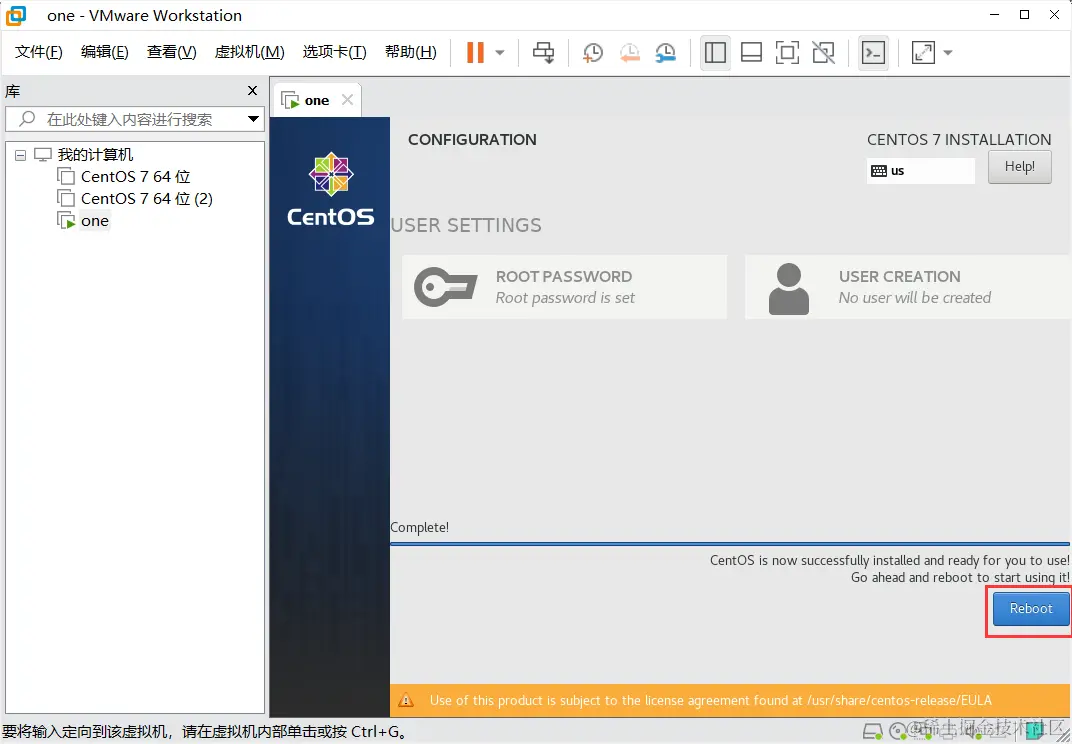The image size is (1072, 744).
Task: Select the CentOS 7 64 位 (2) virtual machine
Action: point(147,198)
